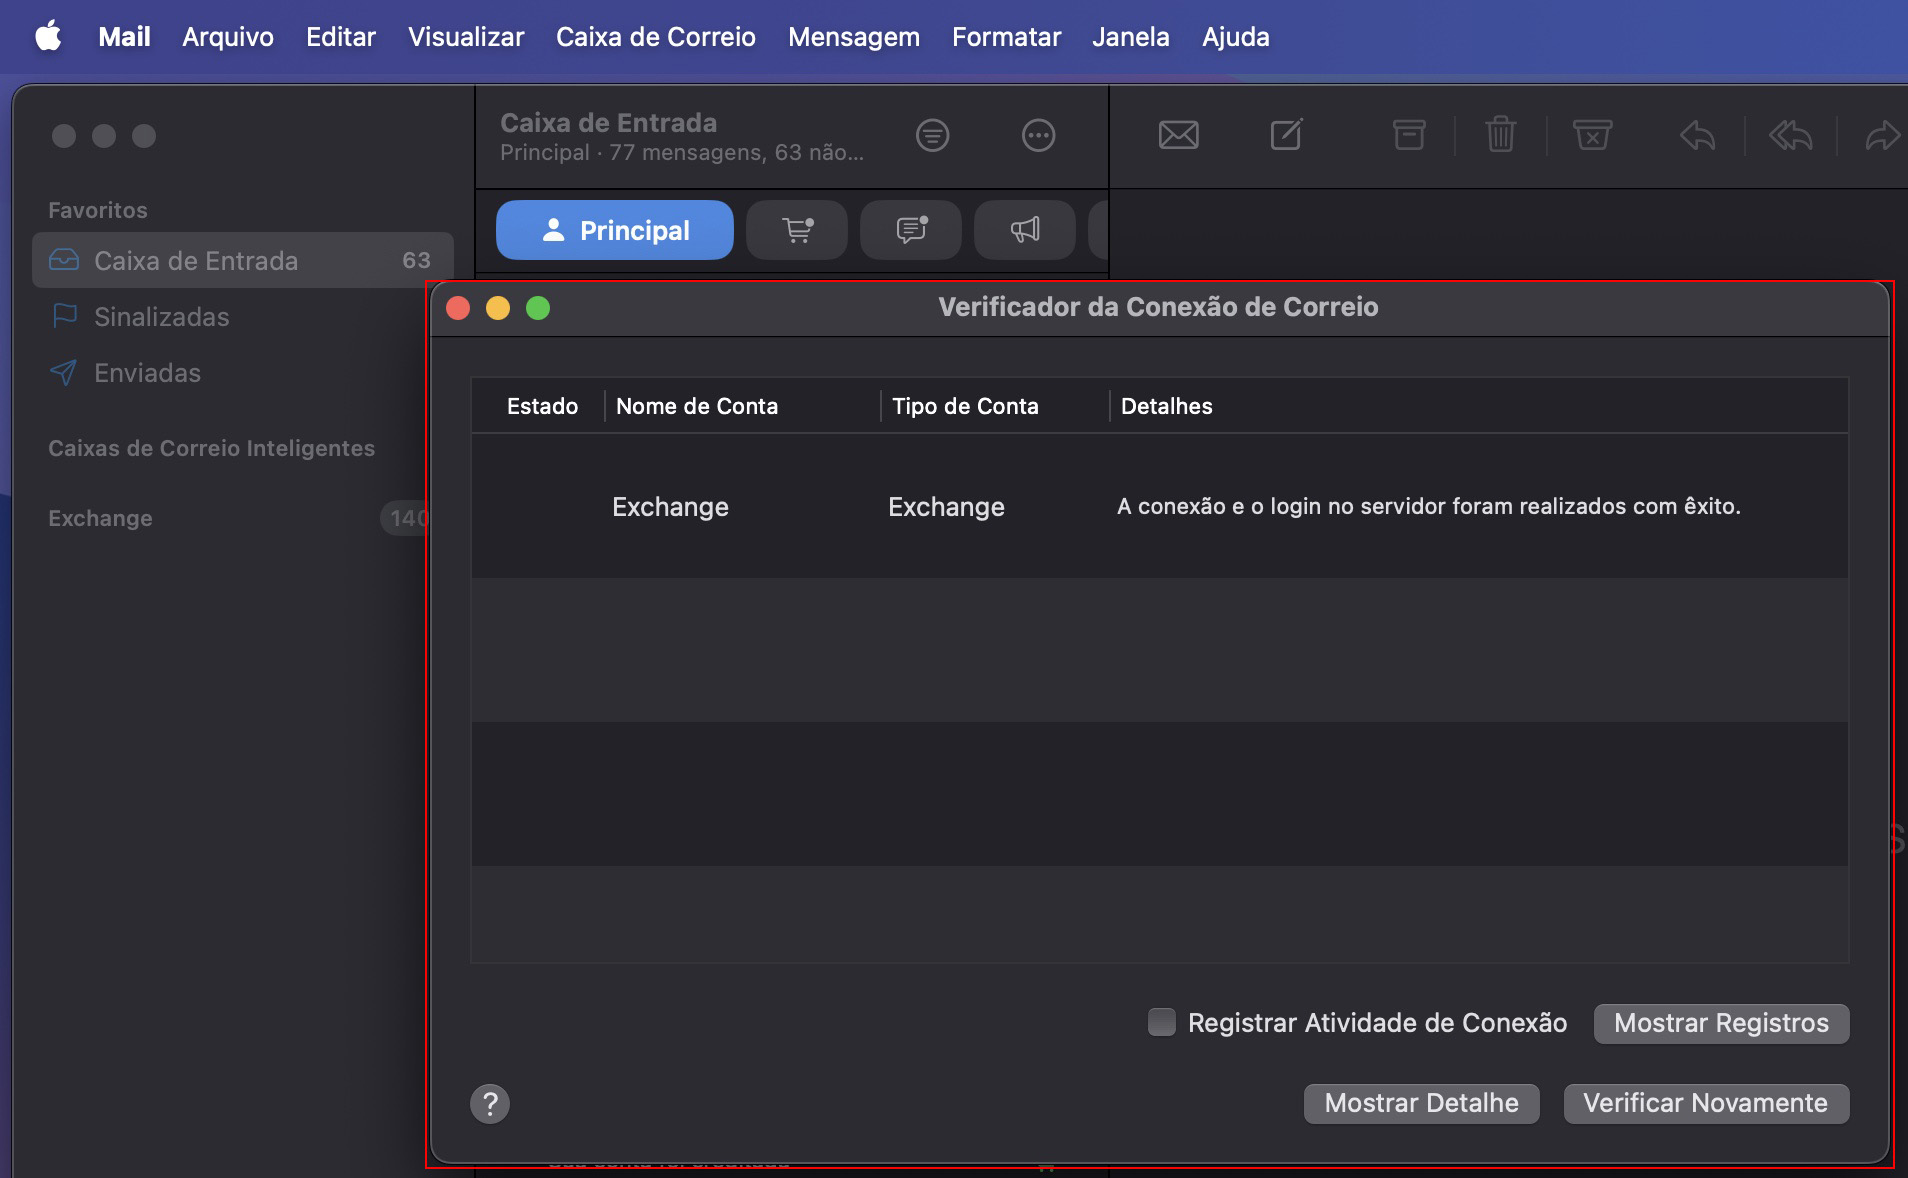Click the Mostrar Registros button
This screenshot has height=1178, width=1908.
tap(1721, 1023)
